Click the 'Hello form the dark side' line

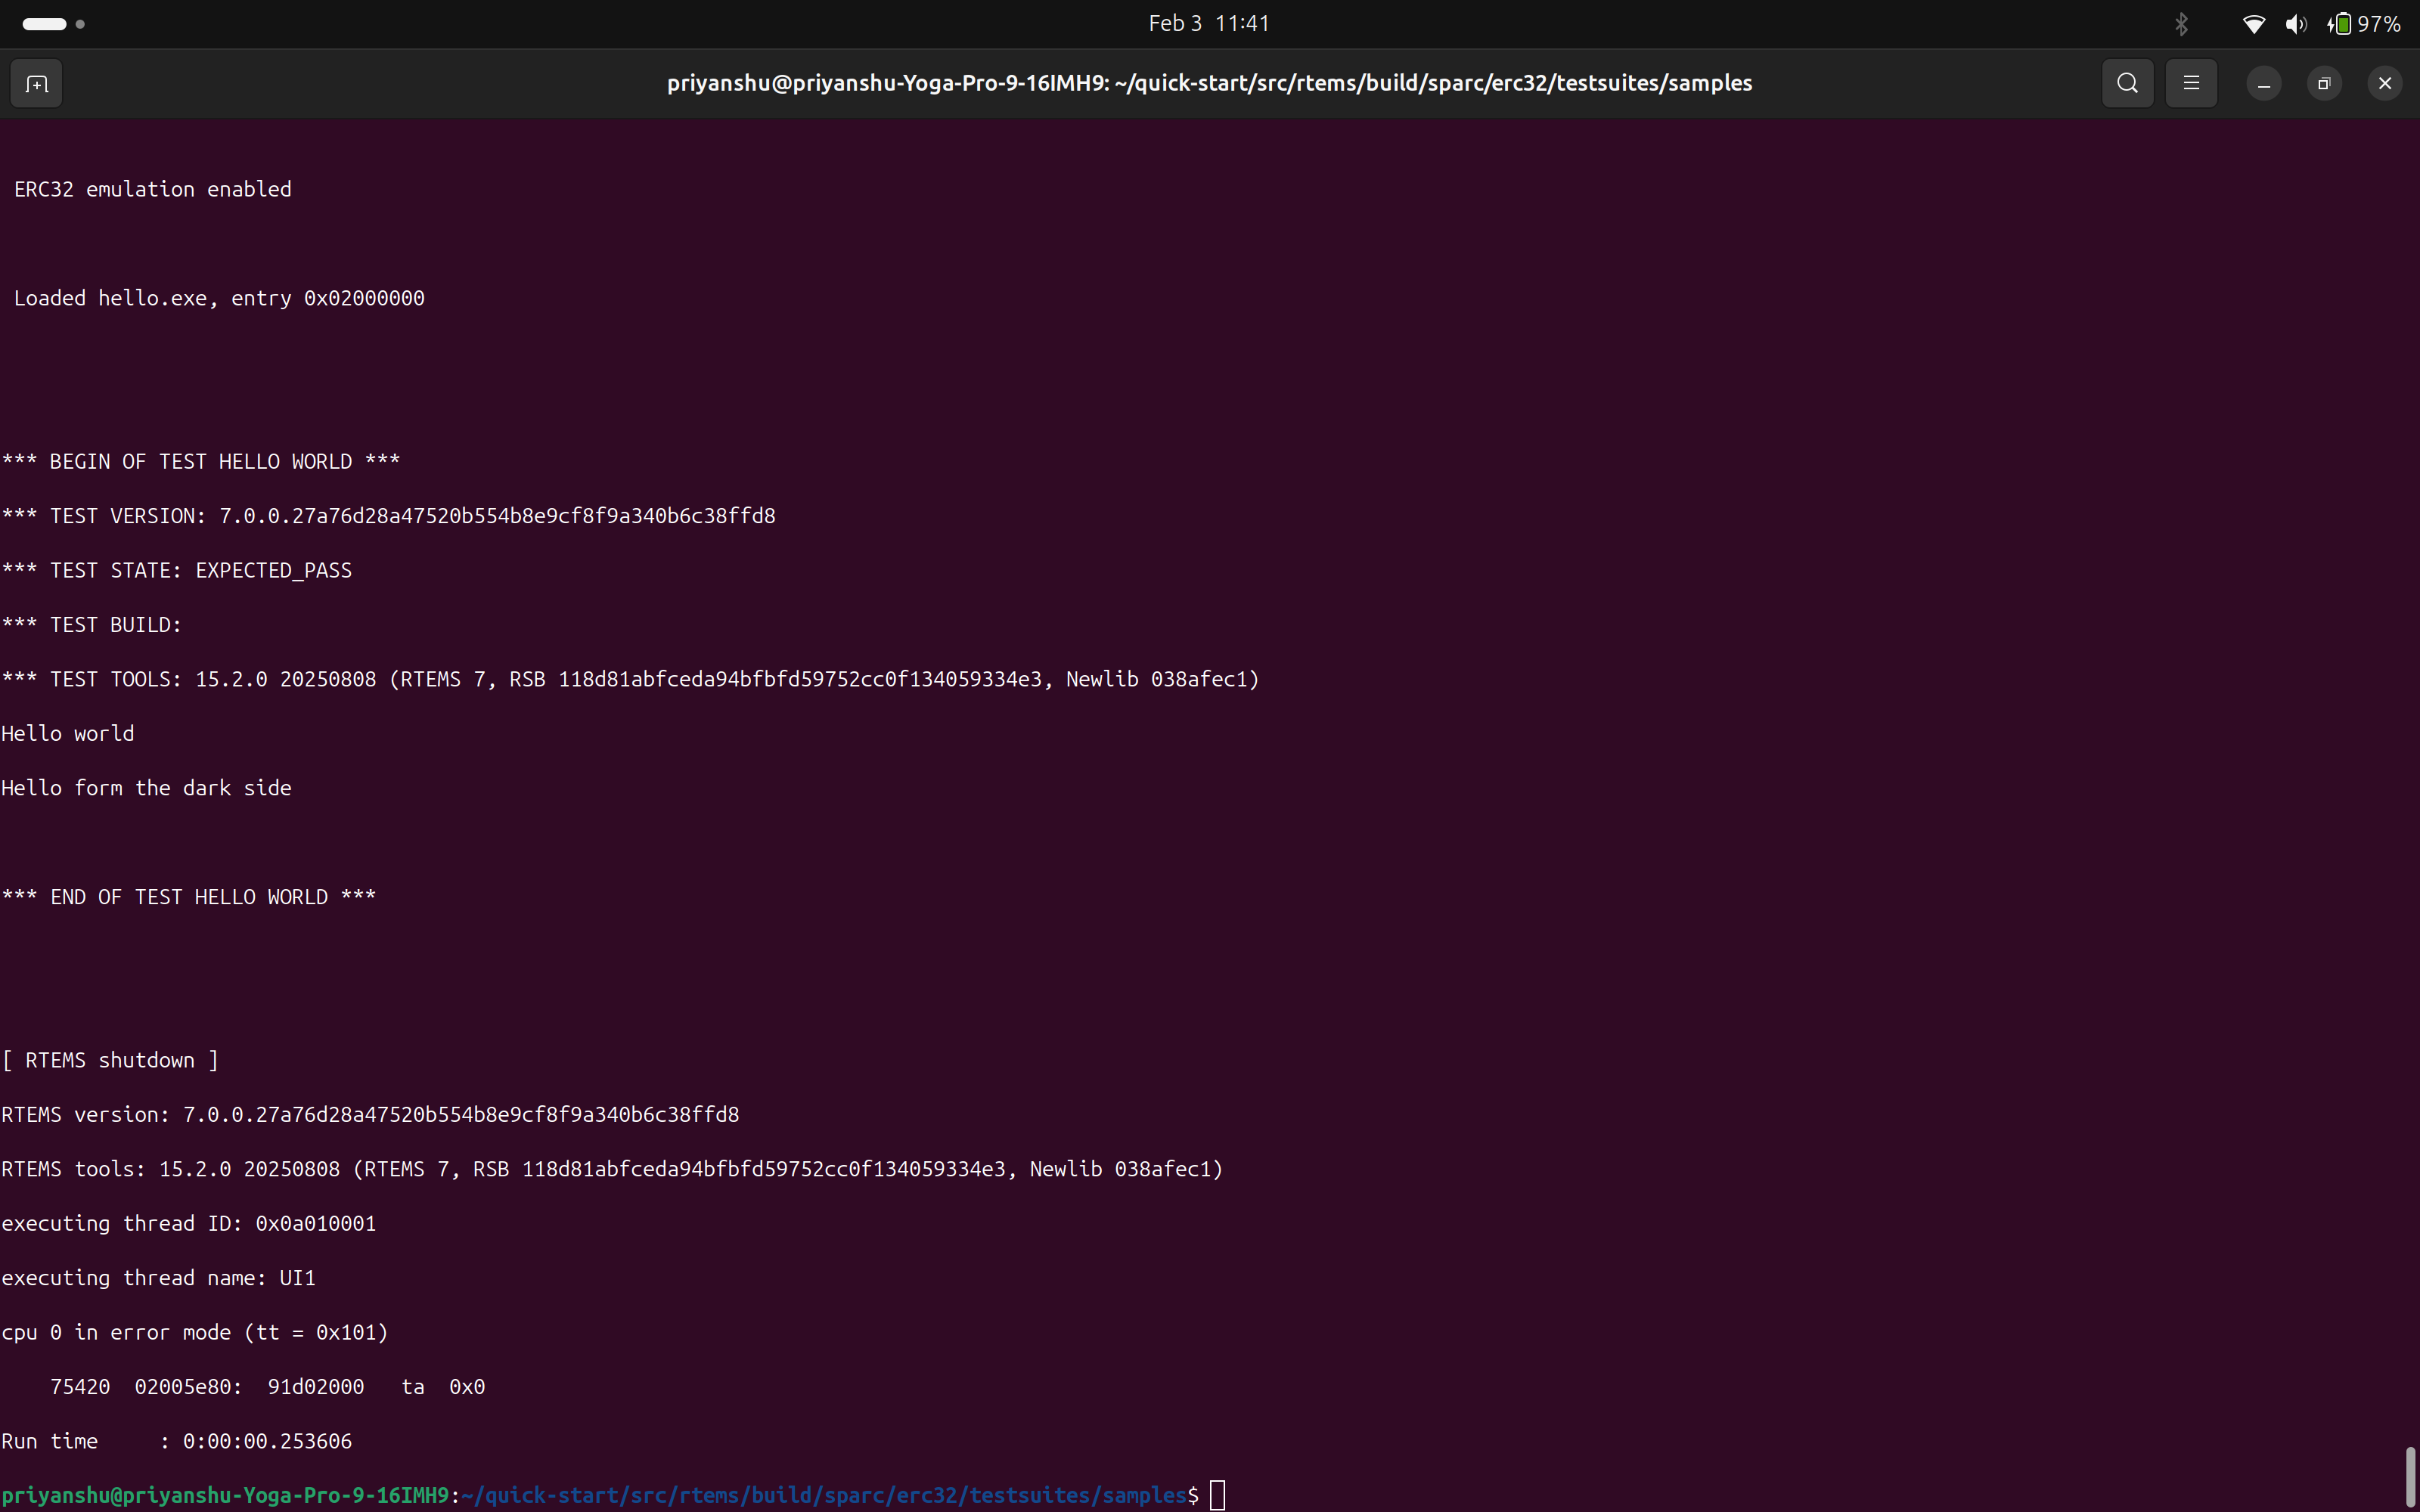(x=147, y=788)
